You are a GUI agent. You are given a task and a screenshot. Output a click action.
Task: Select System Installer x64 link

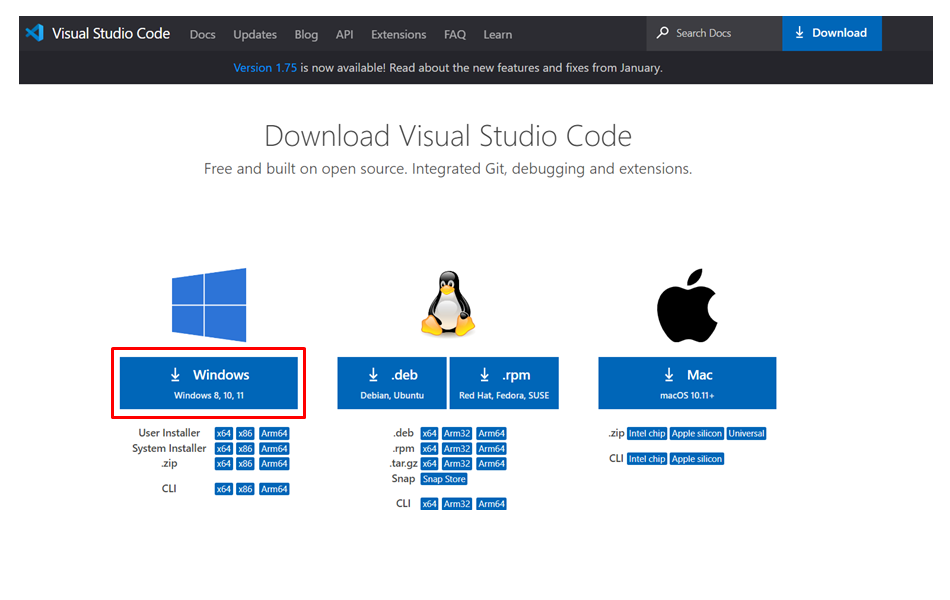(224, 448)
